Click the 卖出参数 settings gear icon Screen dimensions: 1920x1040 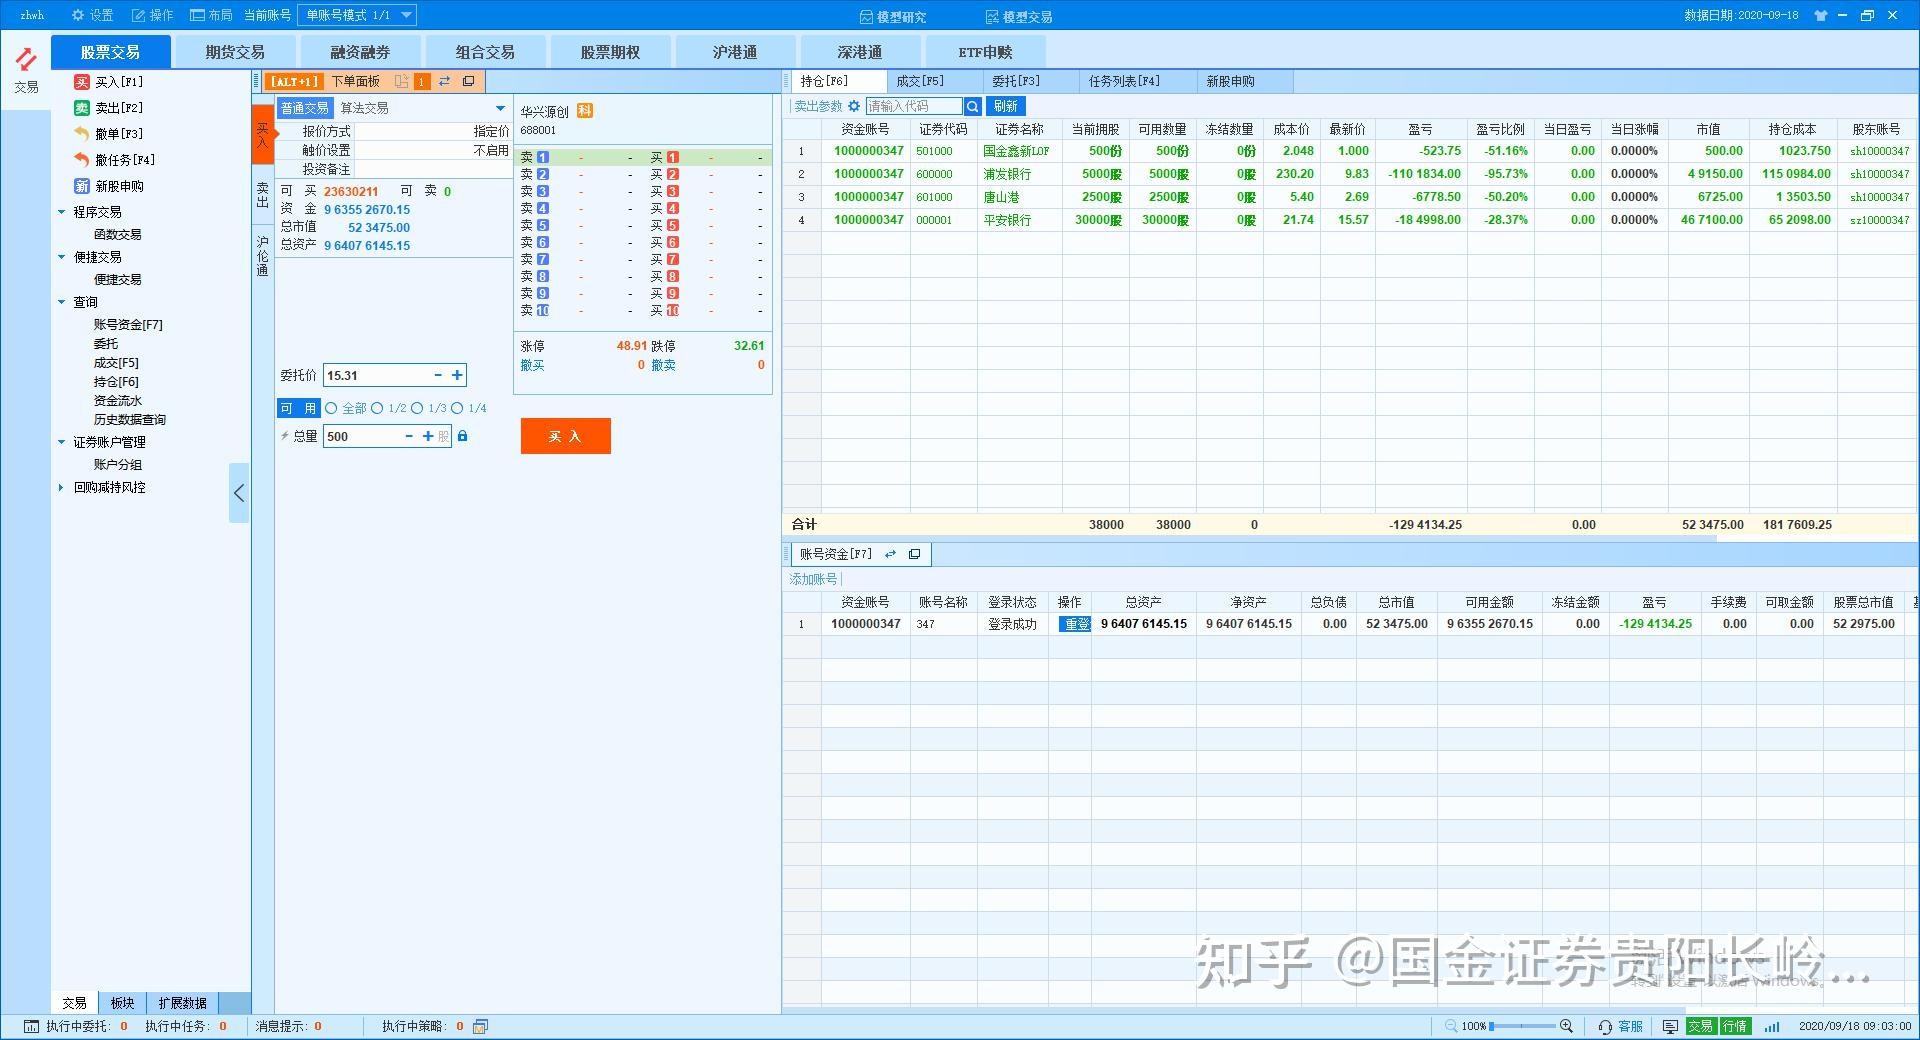pos(855,105)
